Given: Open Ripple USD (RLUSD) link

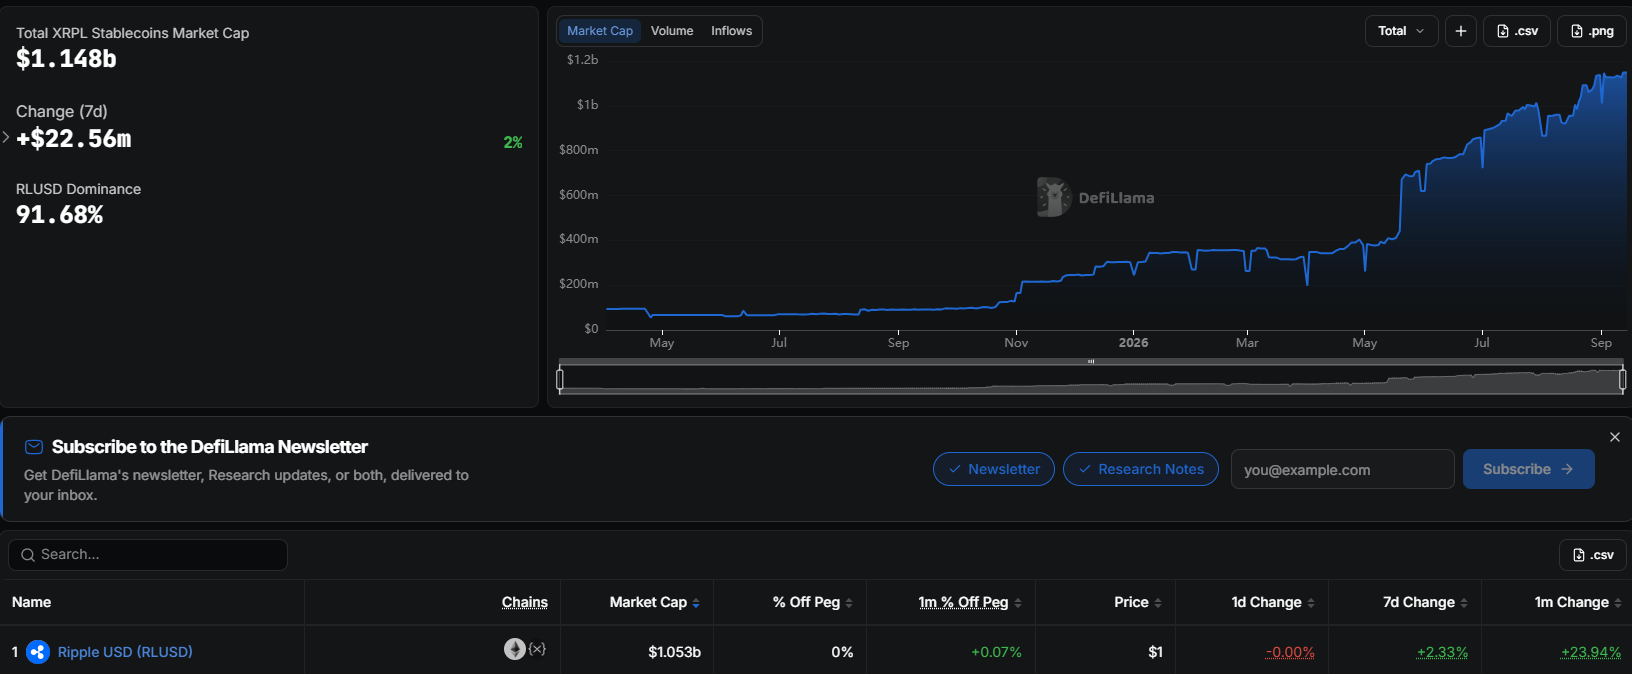Looking at the screenshot, I should [x=125, y=652].
